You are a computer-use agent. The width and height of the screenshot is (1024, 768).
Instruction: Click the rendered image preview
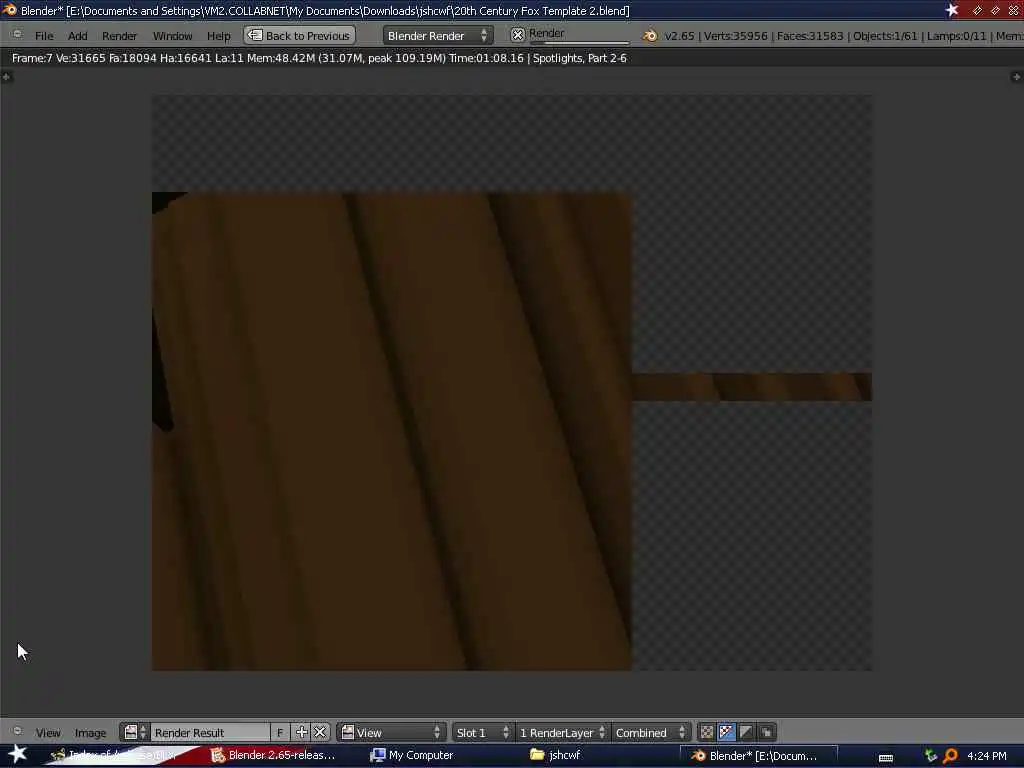point(512,383)
